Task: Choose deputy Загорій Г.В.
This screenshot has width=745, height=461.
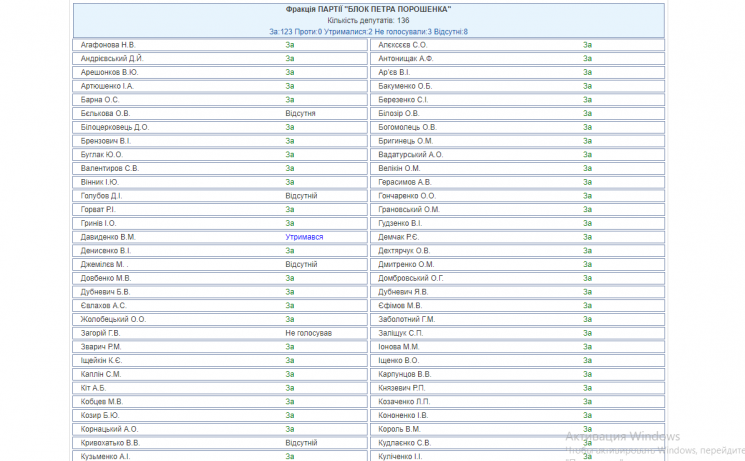Action: tap(100, 334)
